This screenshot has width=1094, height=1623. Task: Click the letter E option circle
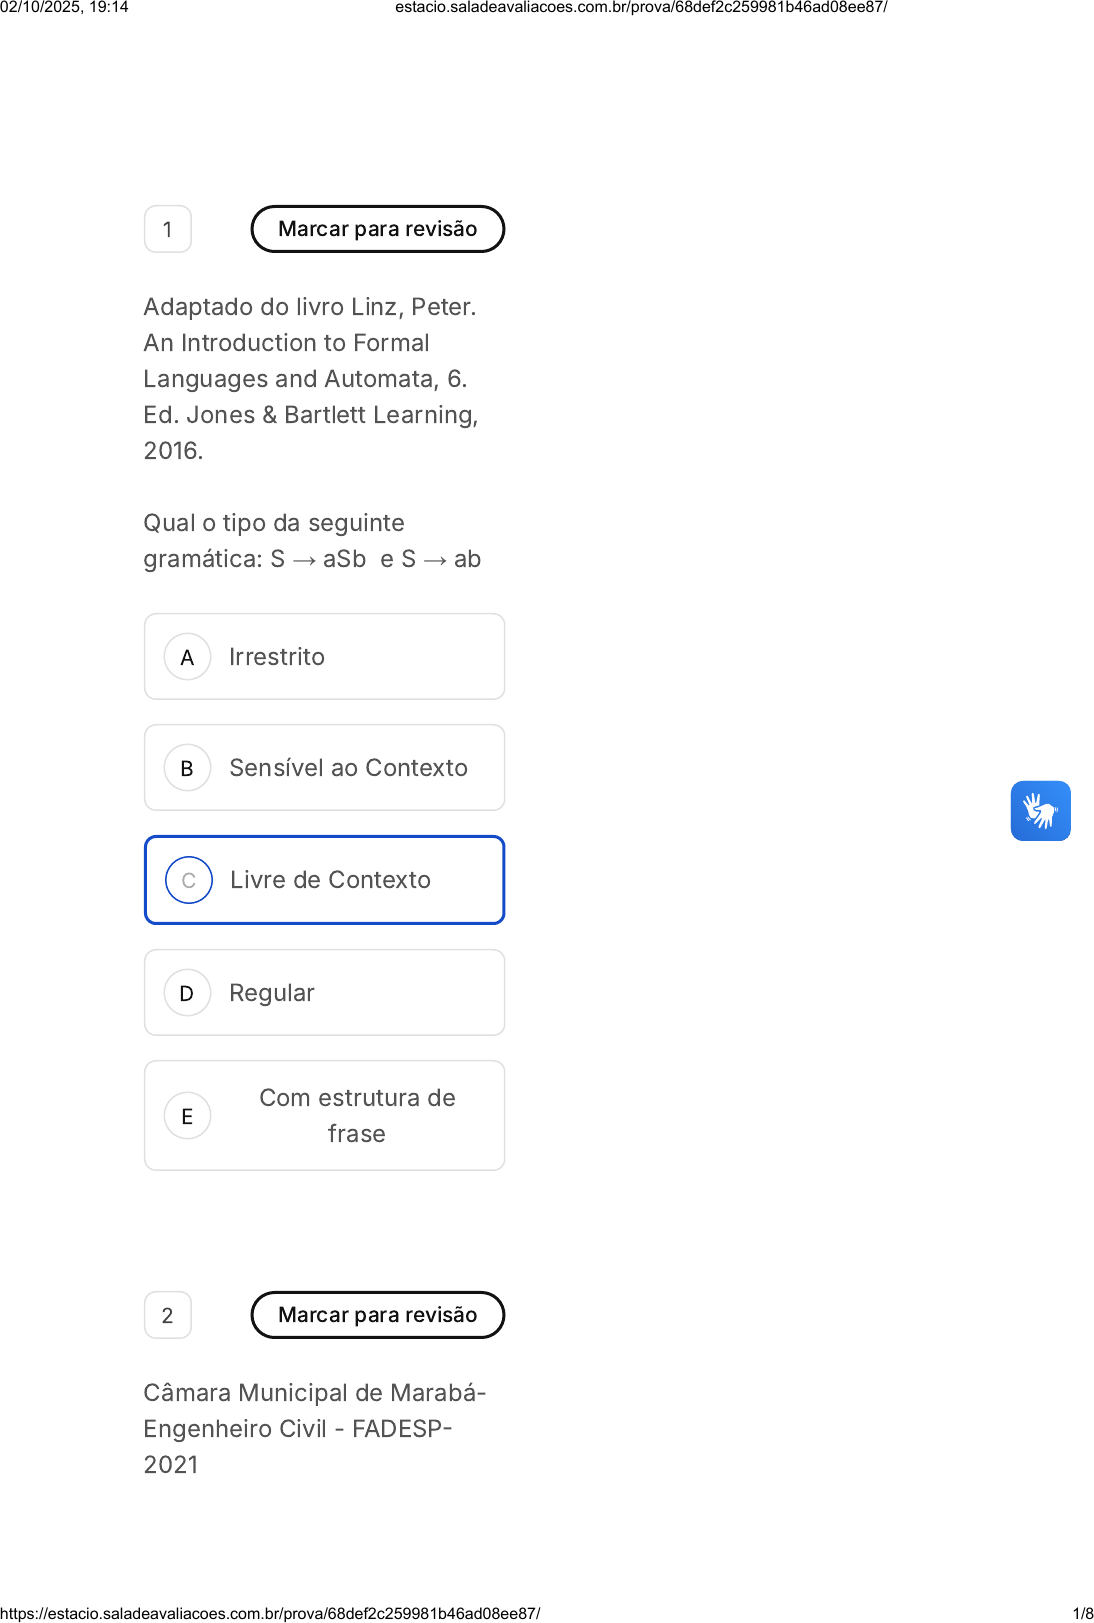(187, 1116)
